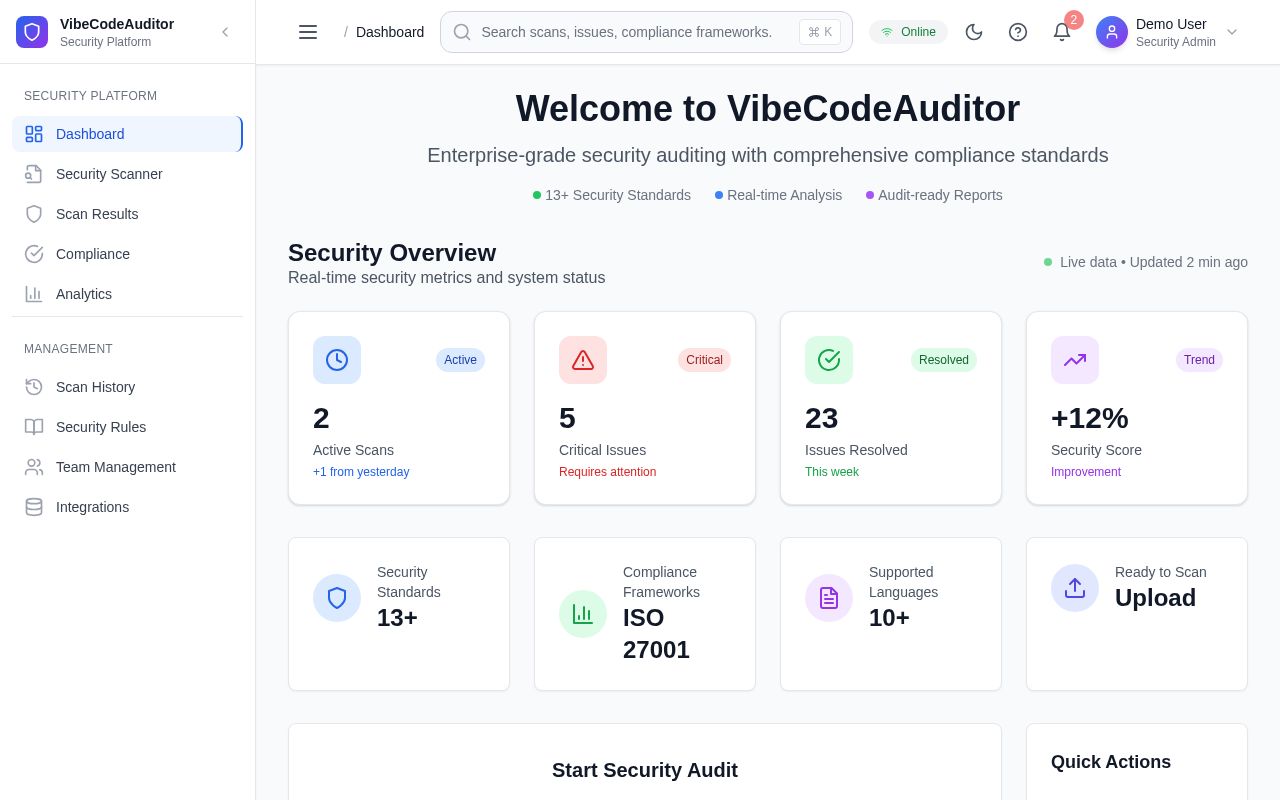Open Security Rules in the sidebar
The image size is (1280, 800).
[x=127, y=427]
